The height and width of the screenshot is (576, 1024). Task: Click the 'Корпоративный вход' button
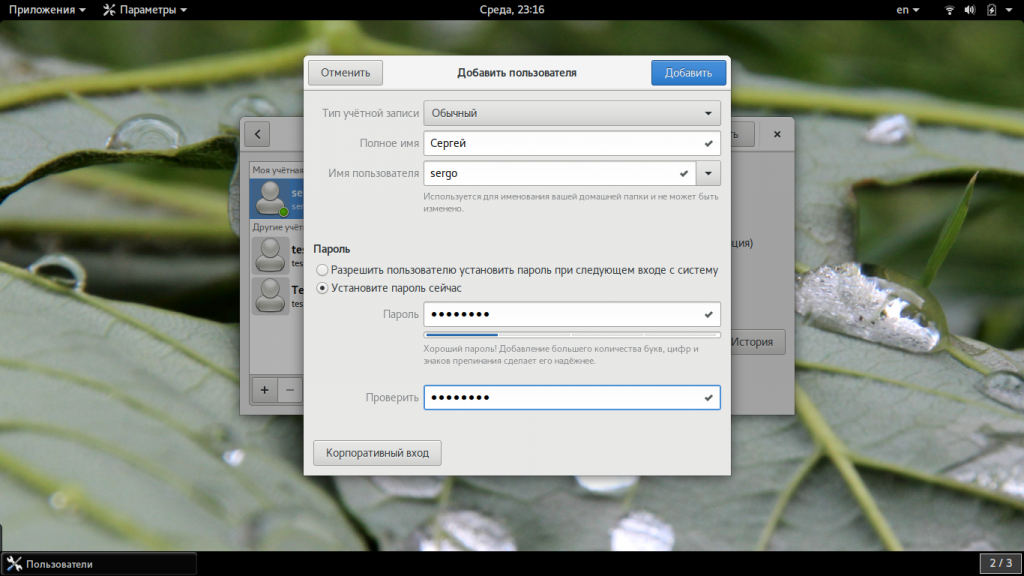point(377,453)
